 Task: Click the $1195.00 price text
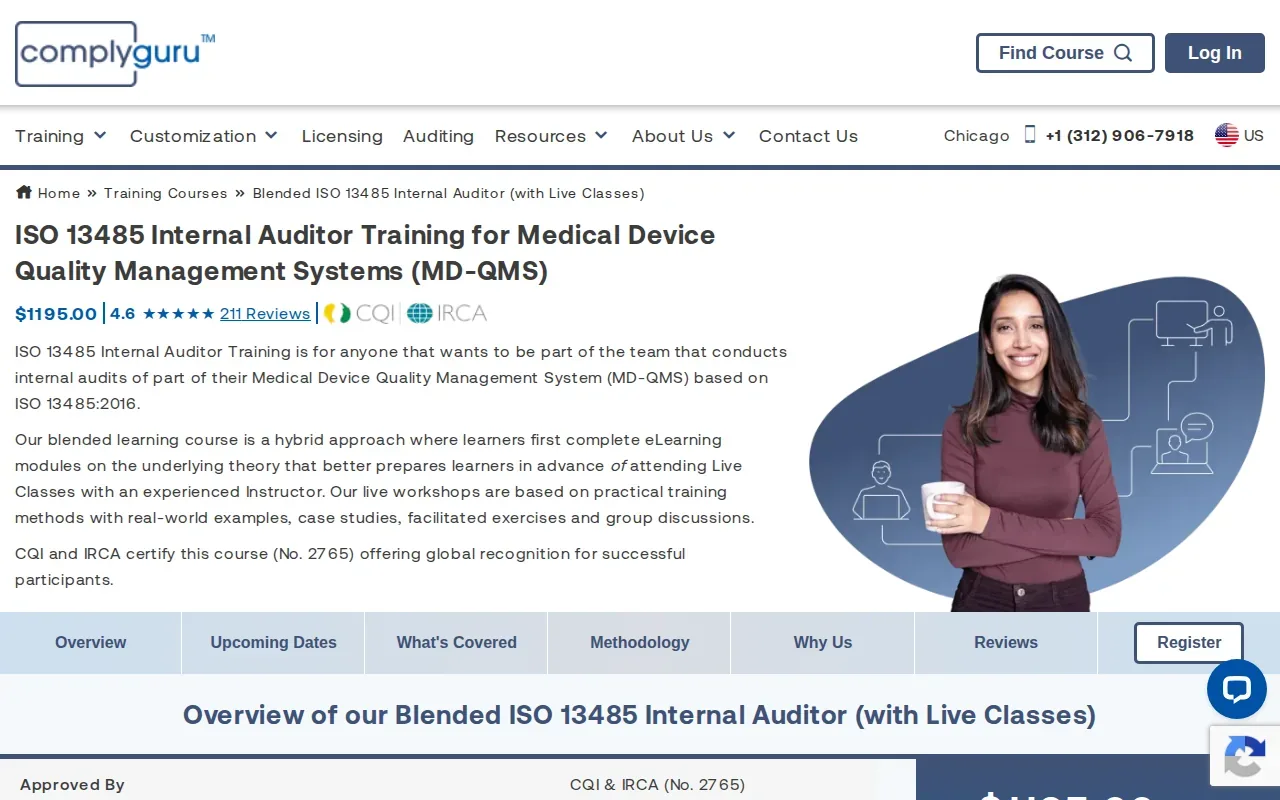(56, 314)
